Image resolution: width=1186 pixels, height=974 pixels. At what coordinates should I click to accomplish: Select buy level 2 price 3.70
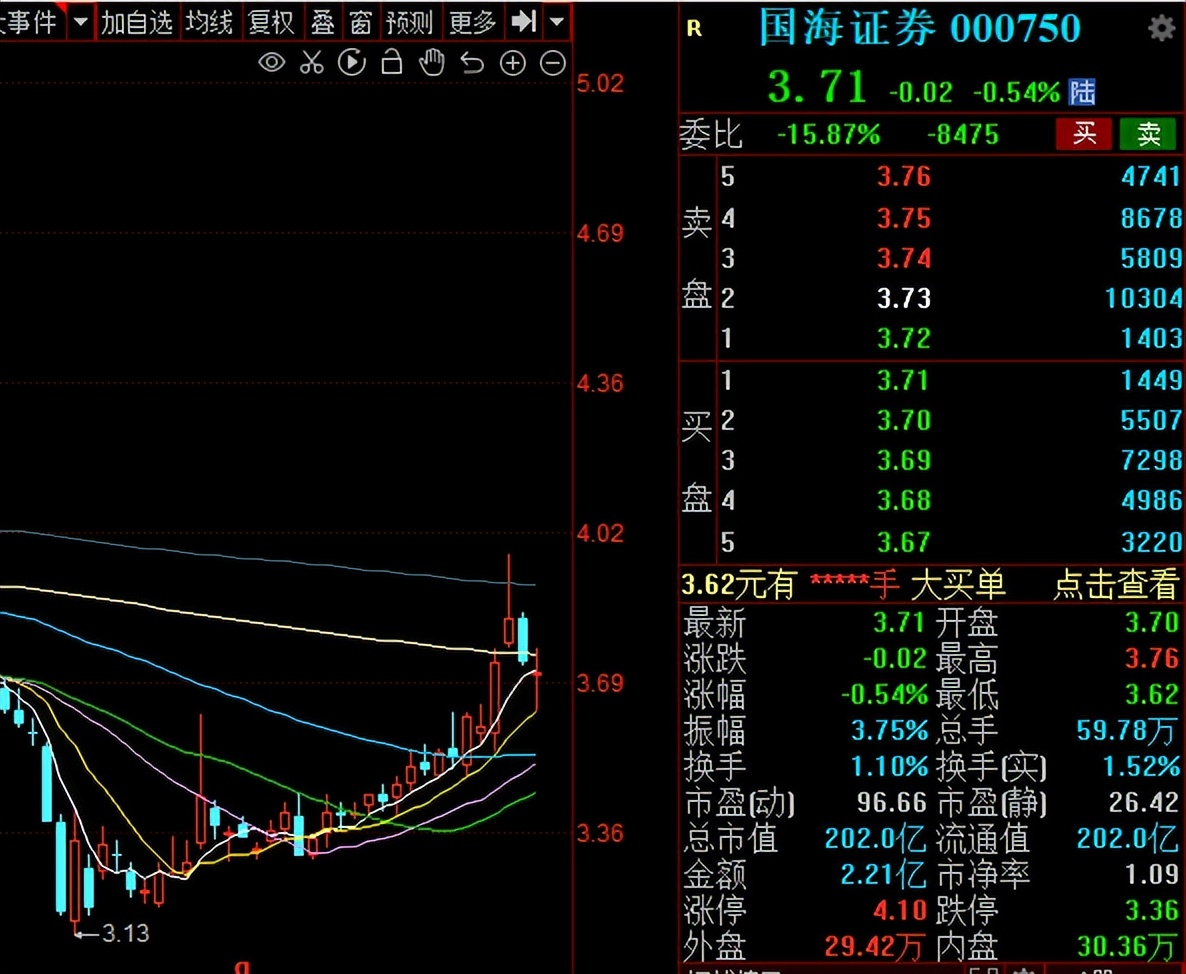tap(904, 420)
